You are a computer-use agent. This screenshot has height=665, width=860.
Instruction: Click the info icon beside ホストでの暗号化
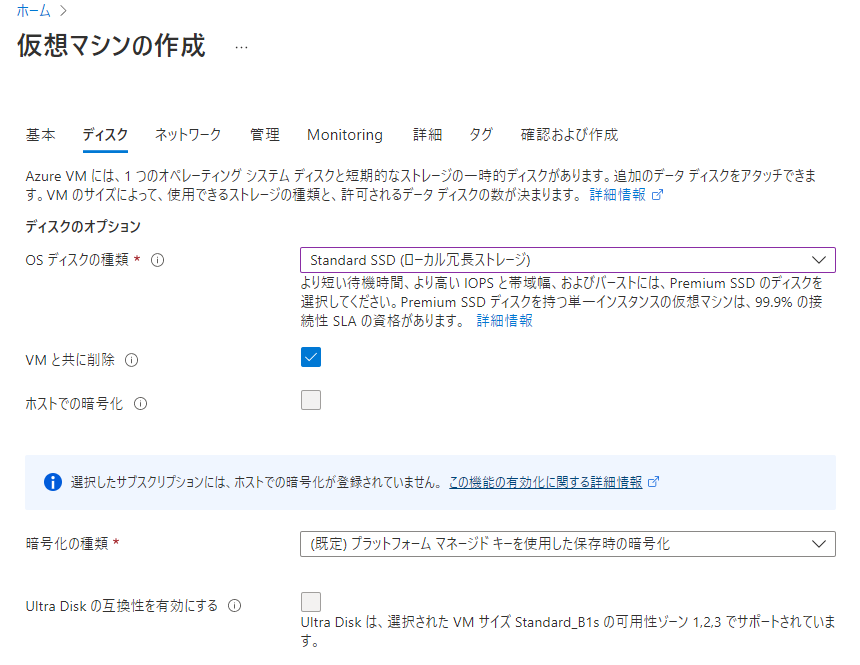coord(140,404)
